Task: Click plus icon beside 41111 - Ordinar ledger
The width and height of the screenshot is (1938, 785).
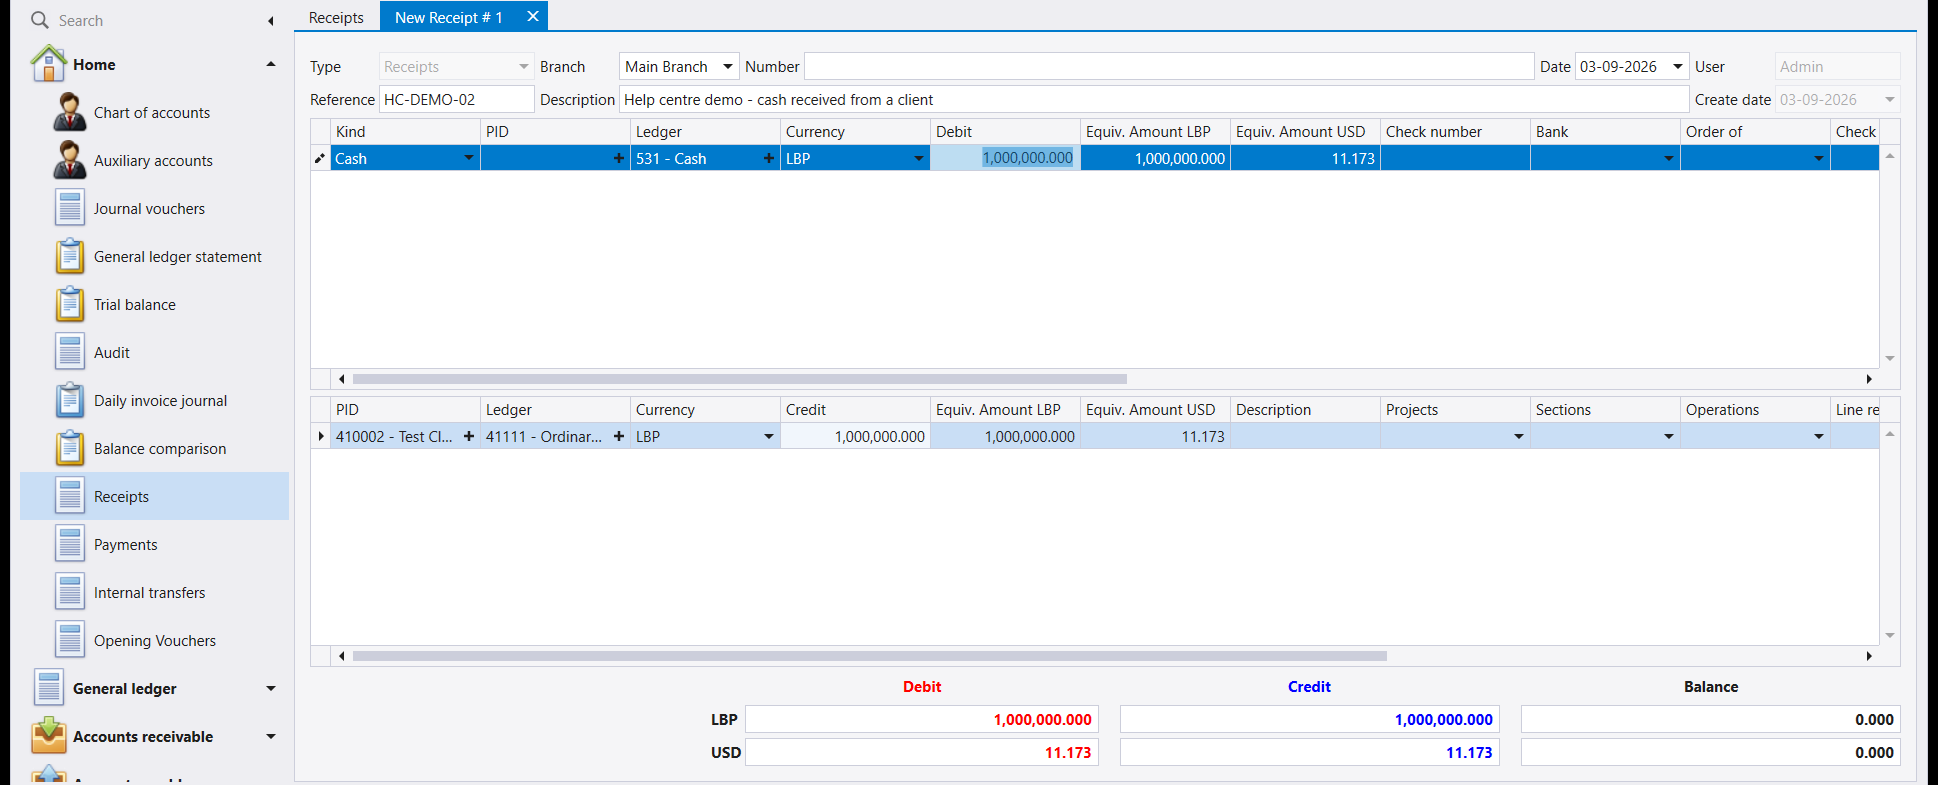Action: tap(618, 436)
